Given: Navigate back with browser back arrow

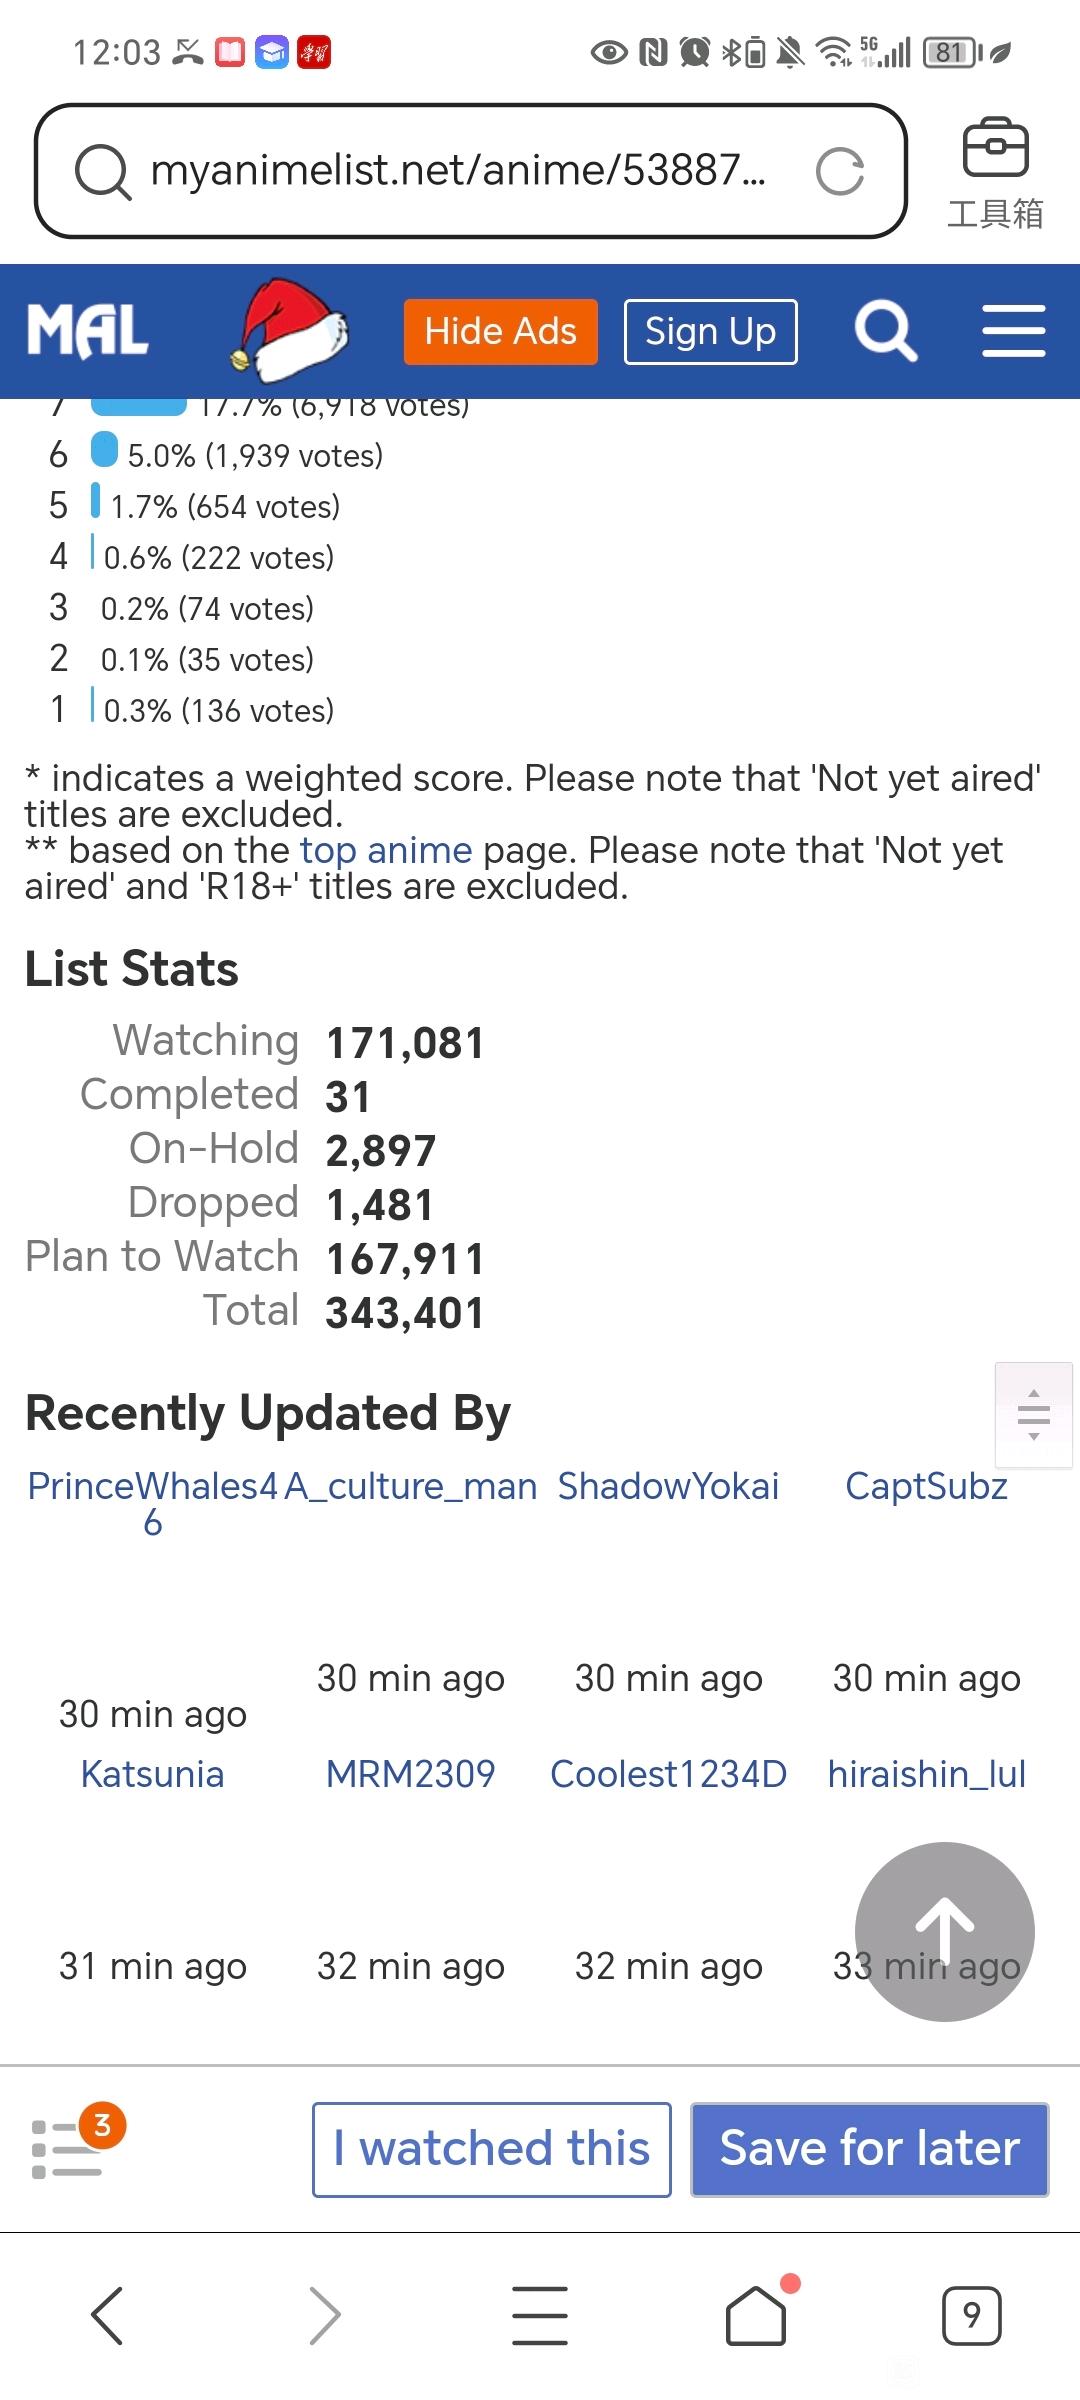Looking at the screenshot, I should (107, 2315).
